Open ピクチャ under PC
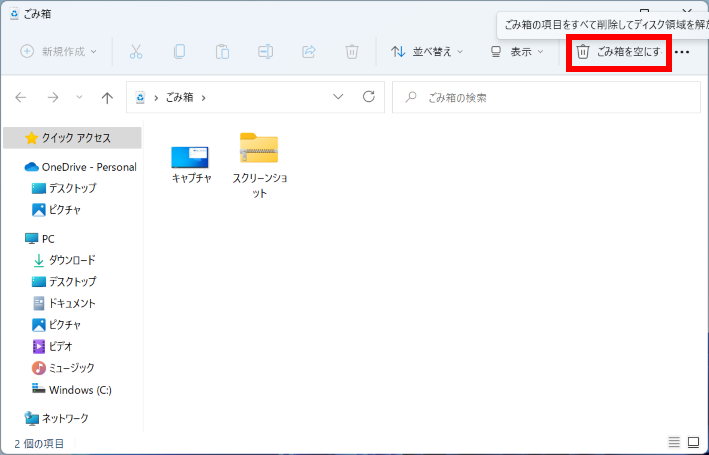709x455 pixels. 57,325
